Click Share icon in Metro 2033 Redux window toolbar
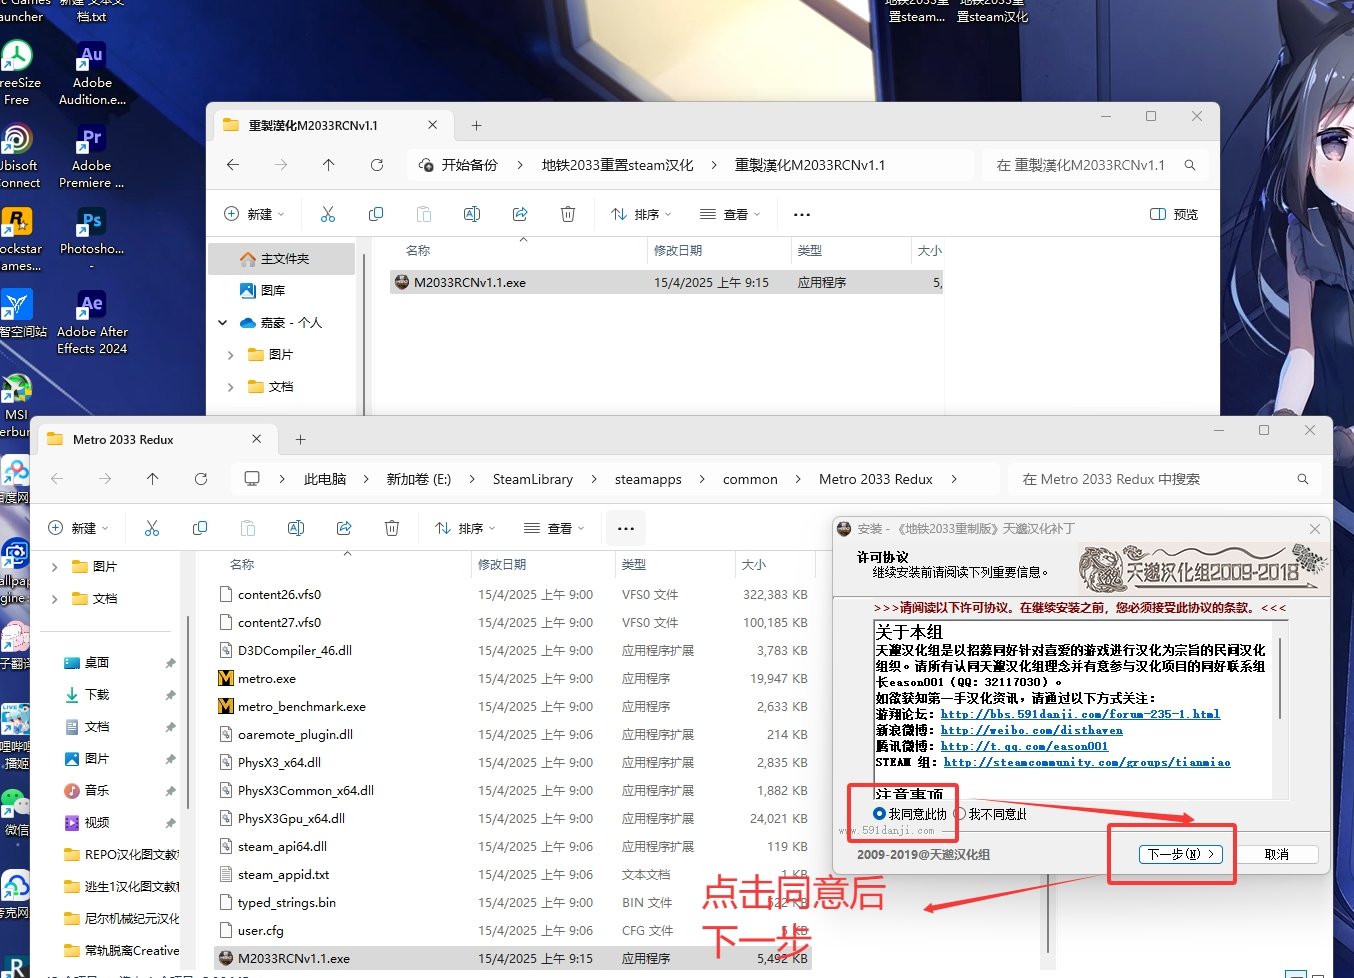Viewport: 1354px width, 978px height. [x=344, y=528]
